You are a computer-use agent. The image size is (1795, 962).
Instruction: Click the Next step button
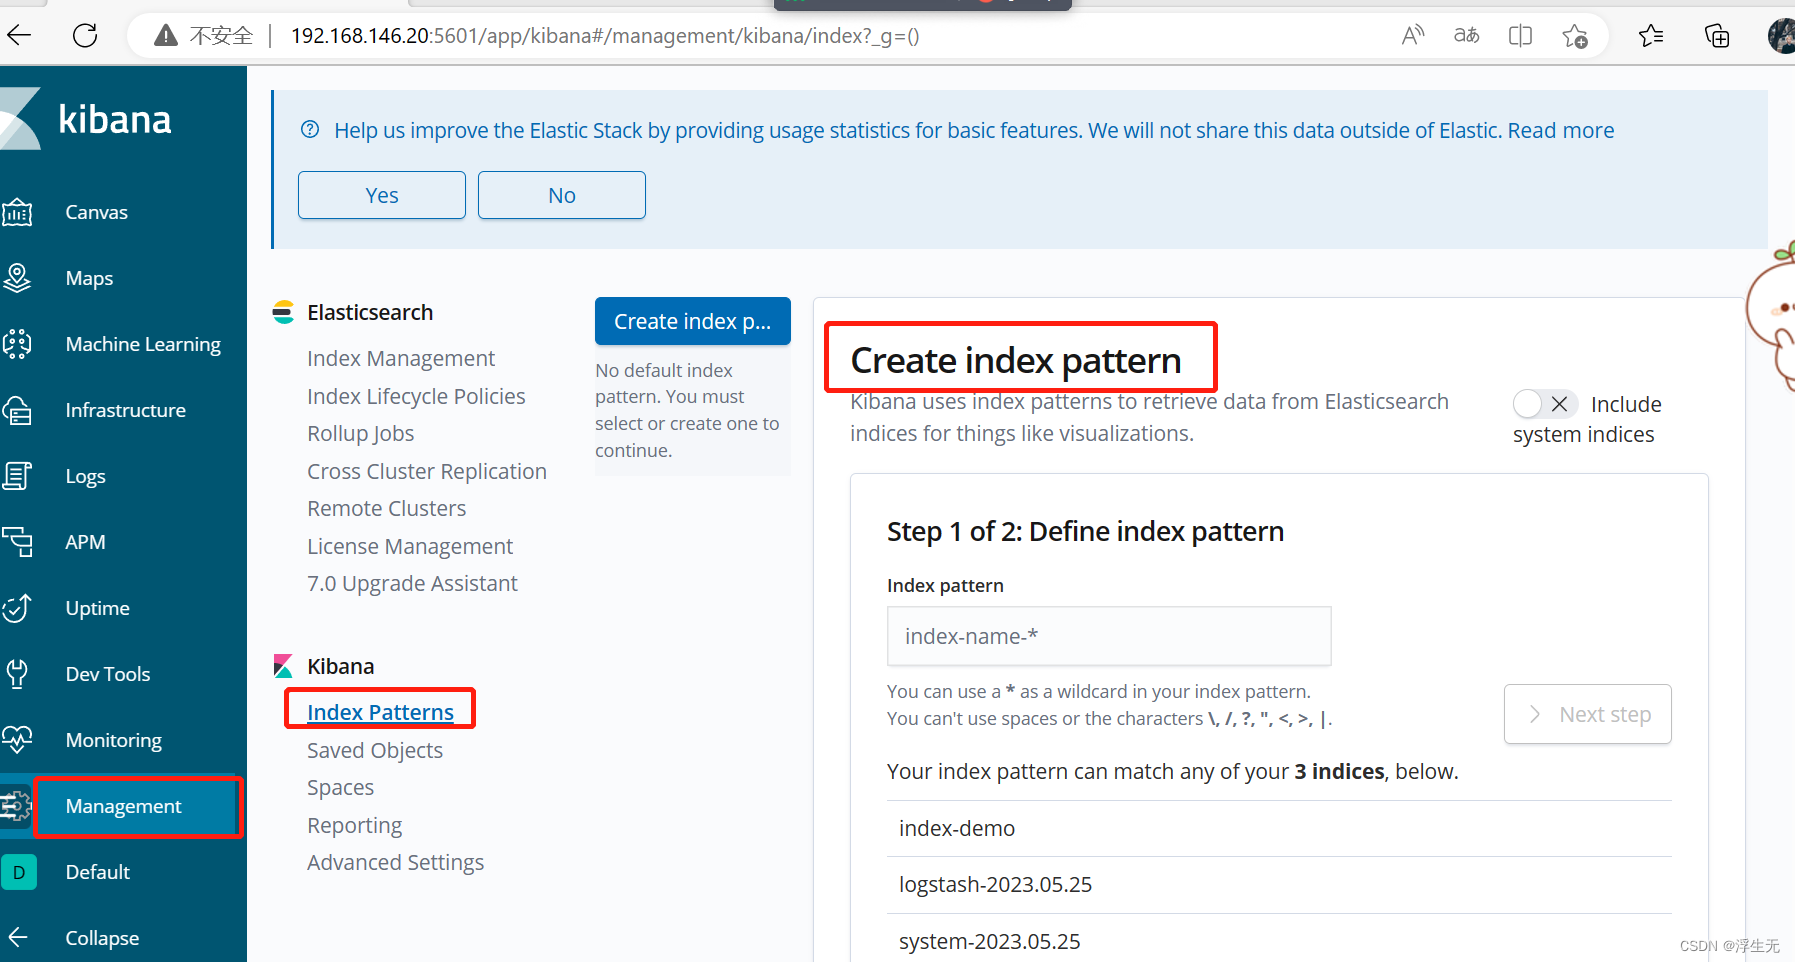pos(1588,714)
